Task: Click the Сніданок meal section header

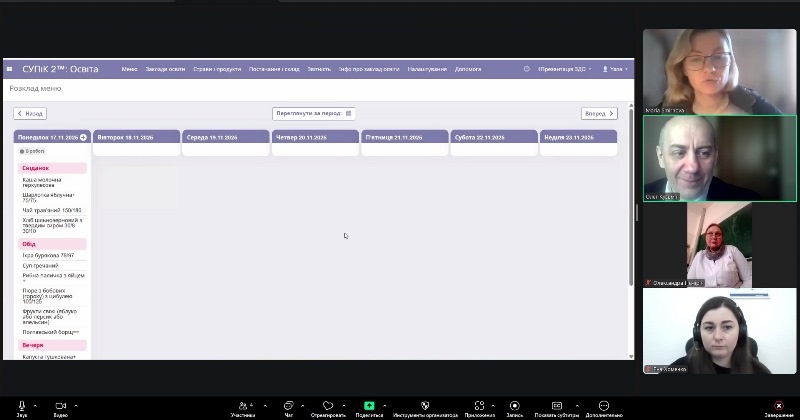Action: (52, 168)
